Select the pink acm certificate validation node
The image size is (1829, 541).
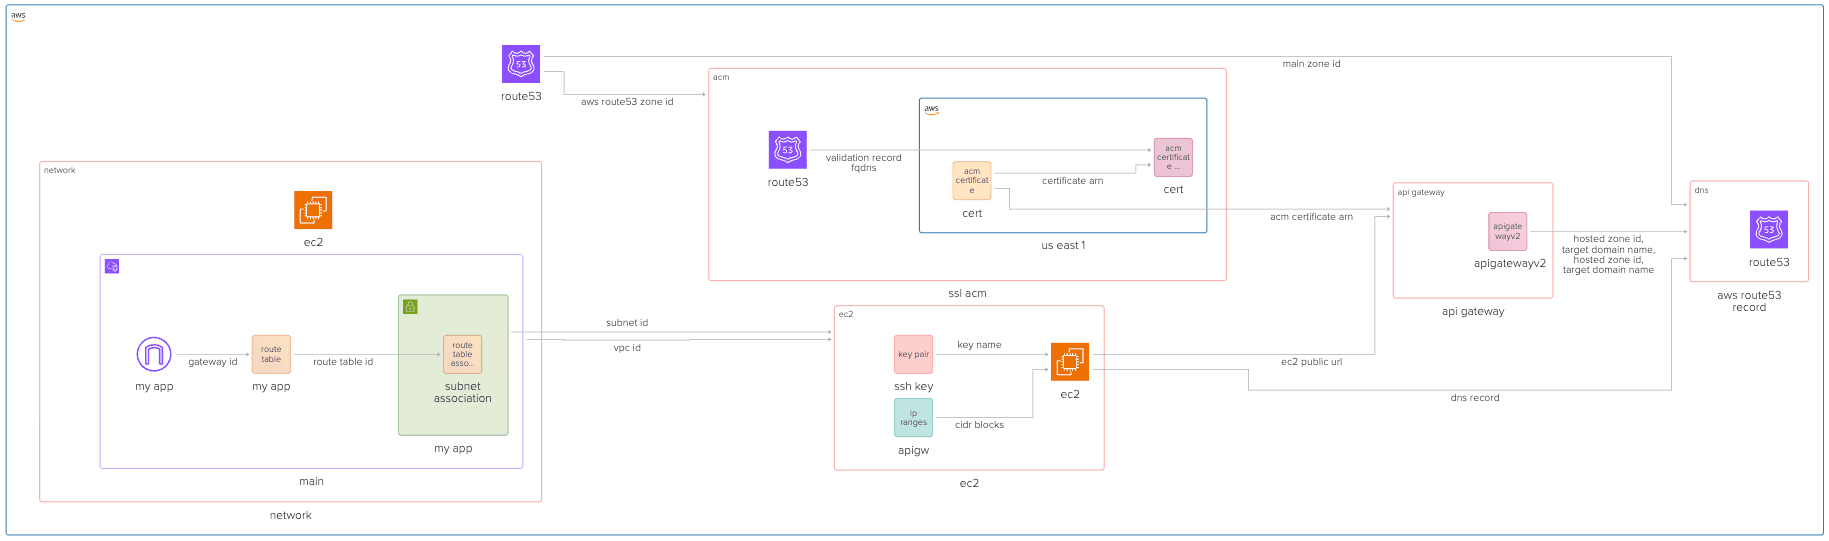[1173, 158]
